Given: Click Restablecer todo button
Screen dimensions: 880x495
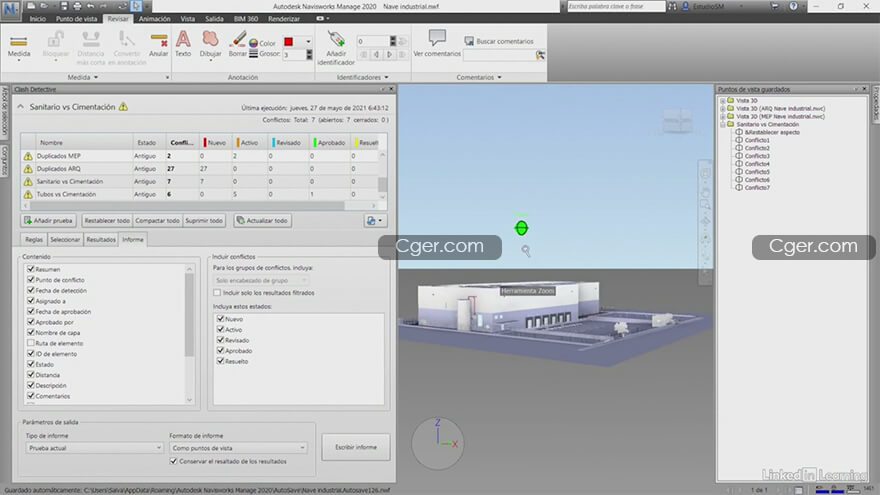Looking at the screenshot, I should pos(107,221).
